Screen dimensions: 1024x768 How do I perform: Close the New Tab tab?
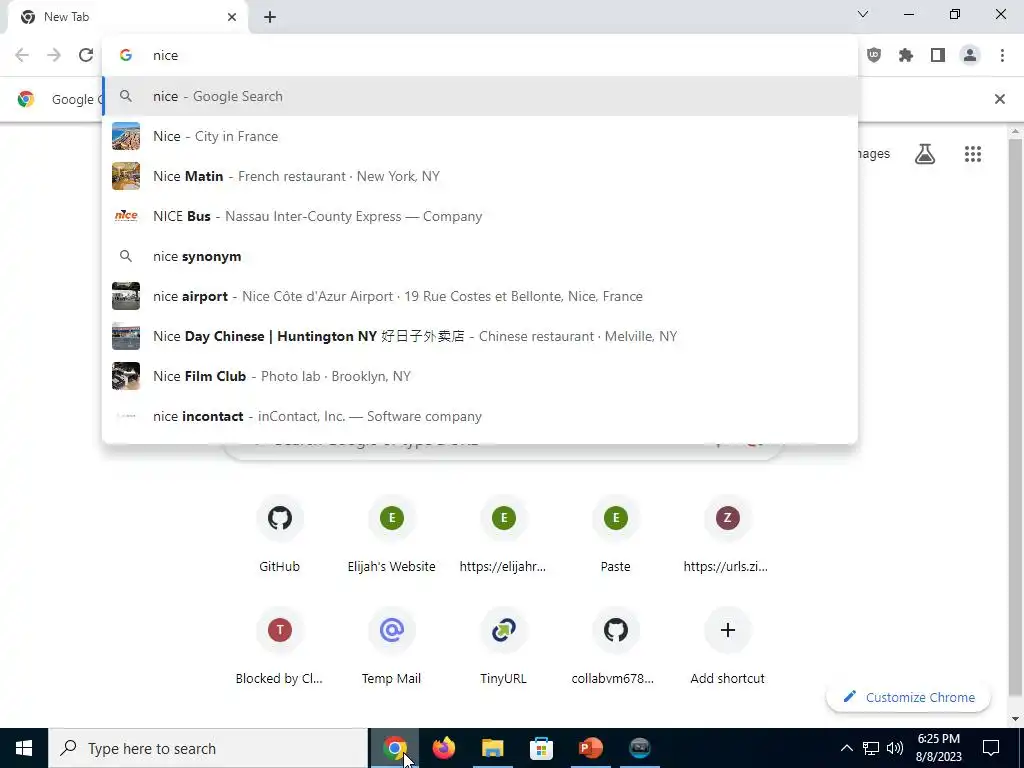click(232, 17)
